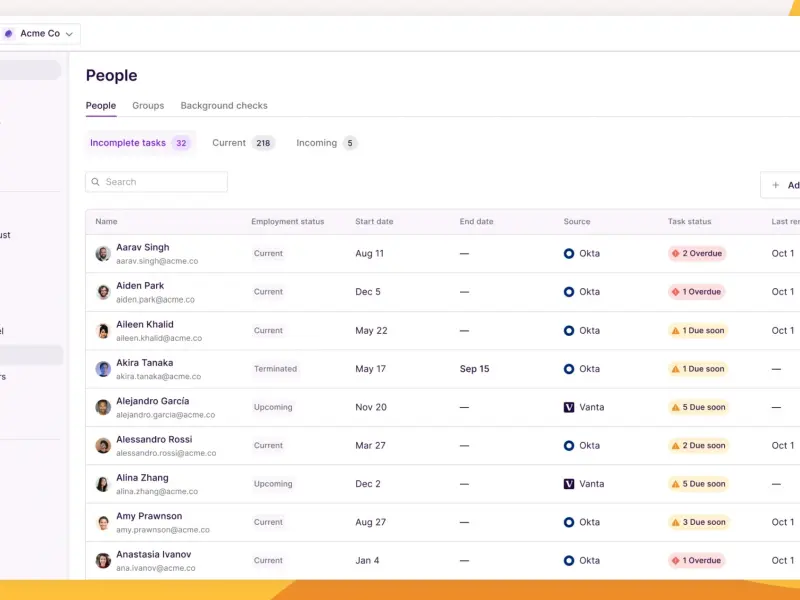Open Amy Prawnson's profile by name
Image resolution: width=800 pixels, height=600 pixels.
149,516
